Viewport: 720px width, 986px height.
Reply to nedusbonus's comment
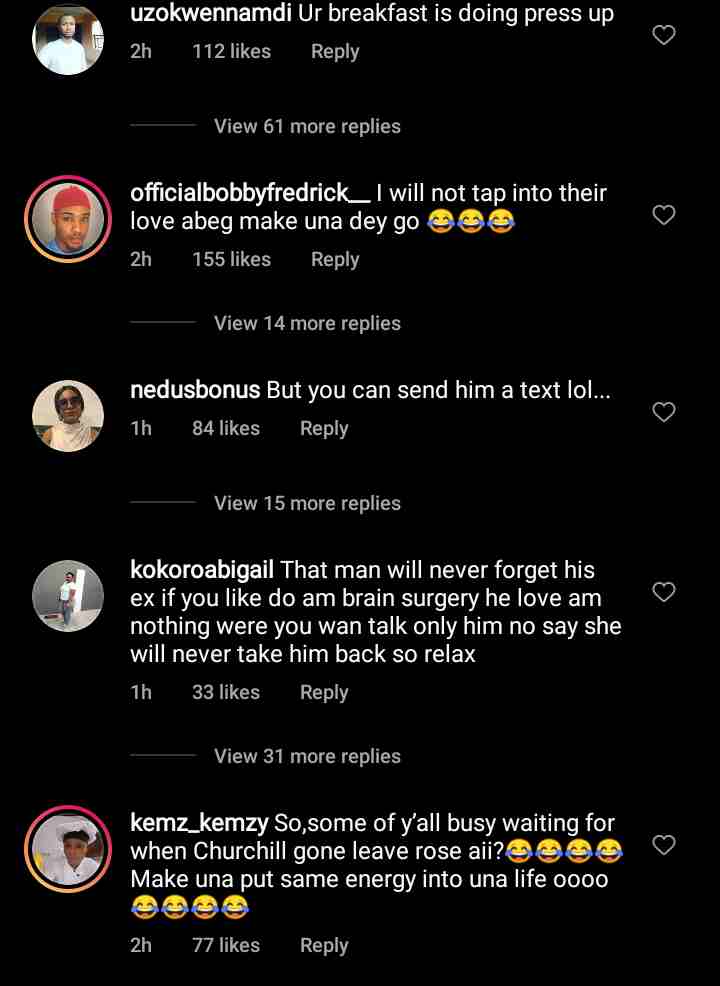tap(324, 429)
